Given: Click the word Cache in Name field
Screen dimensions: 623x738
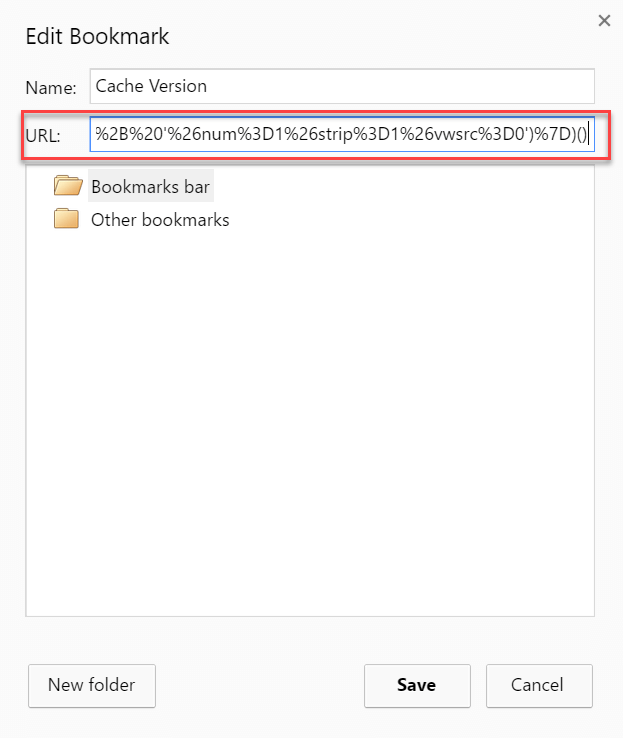Looking at the screenshot, I should 118,86.
